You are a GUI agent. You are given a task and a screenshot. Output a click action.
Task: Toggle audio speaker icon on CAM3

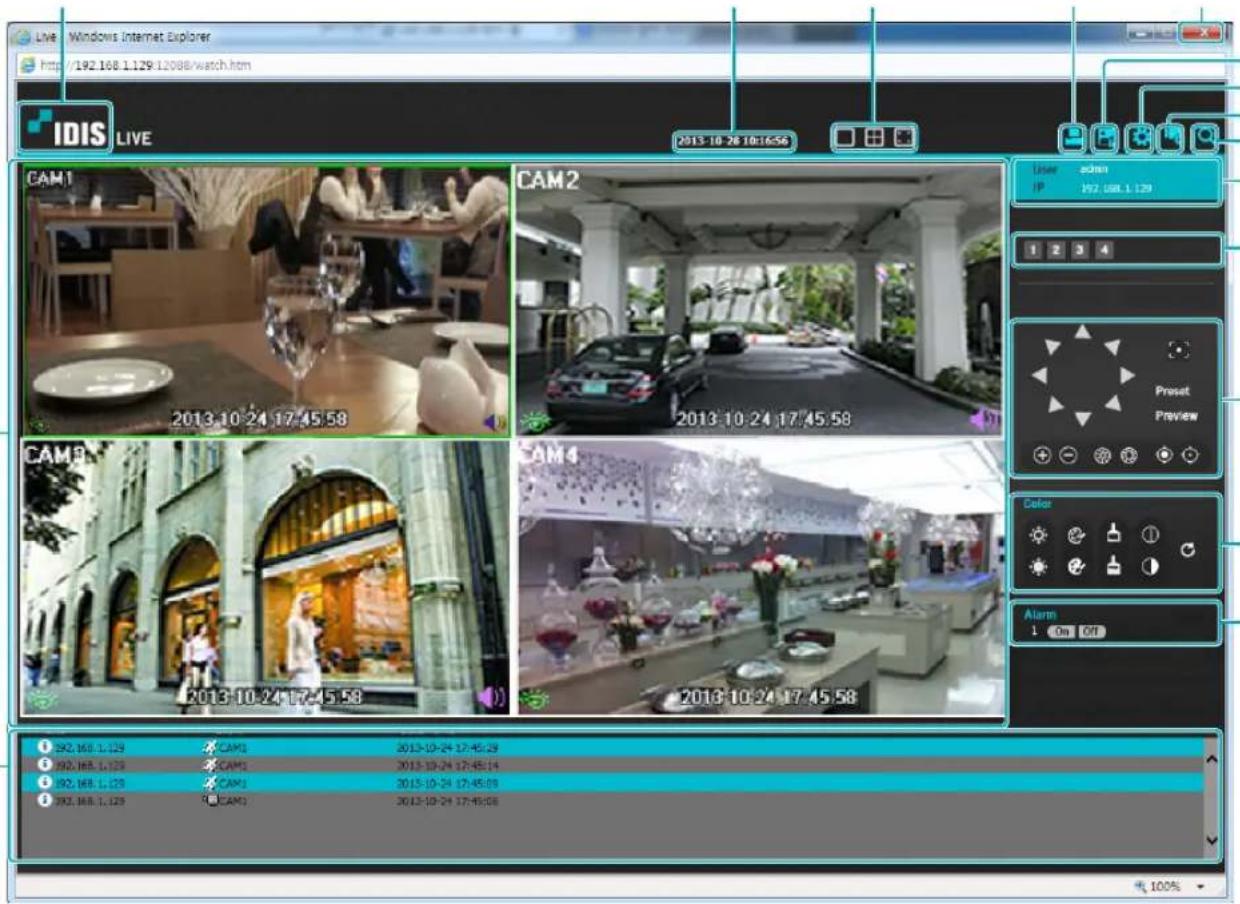[x=492, y=698]
